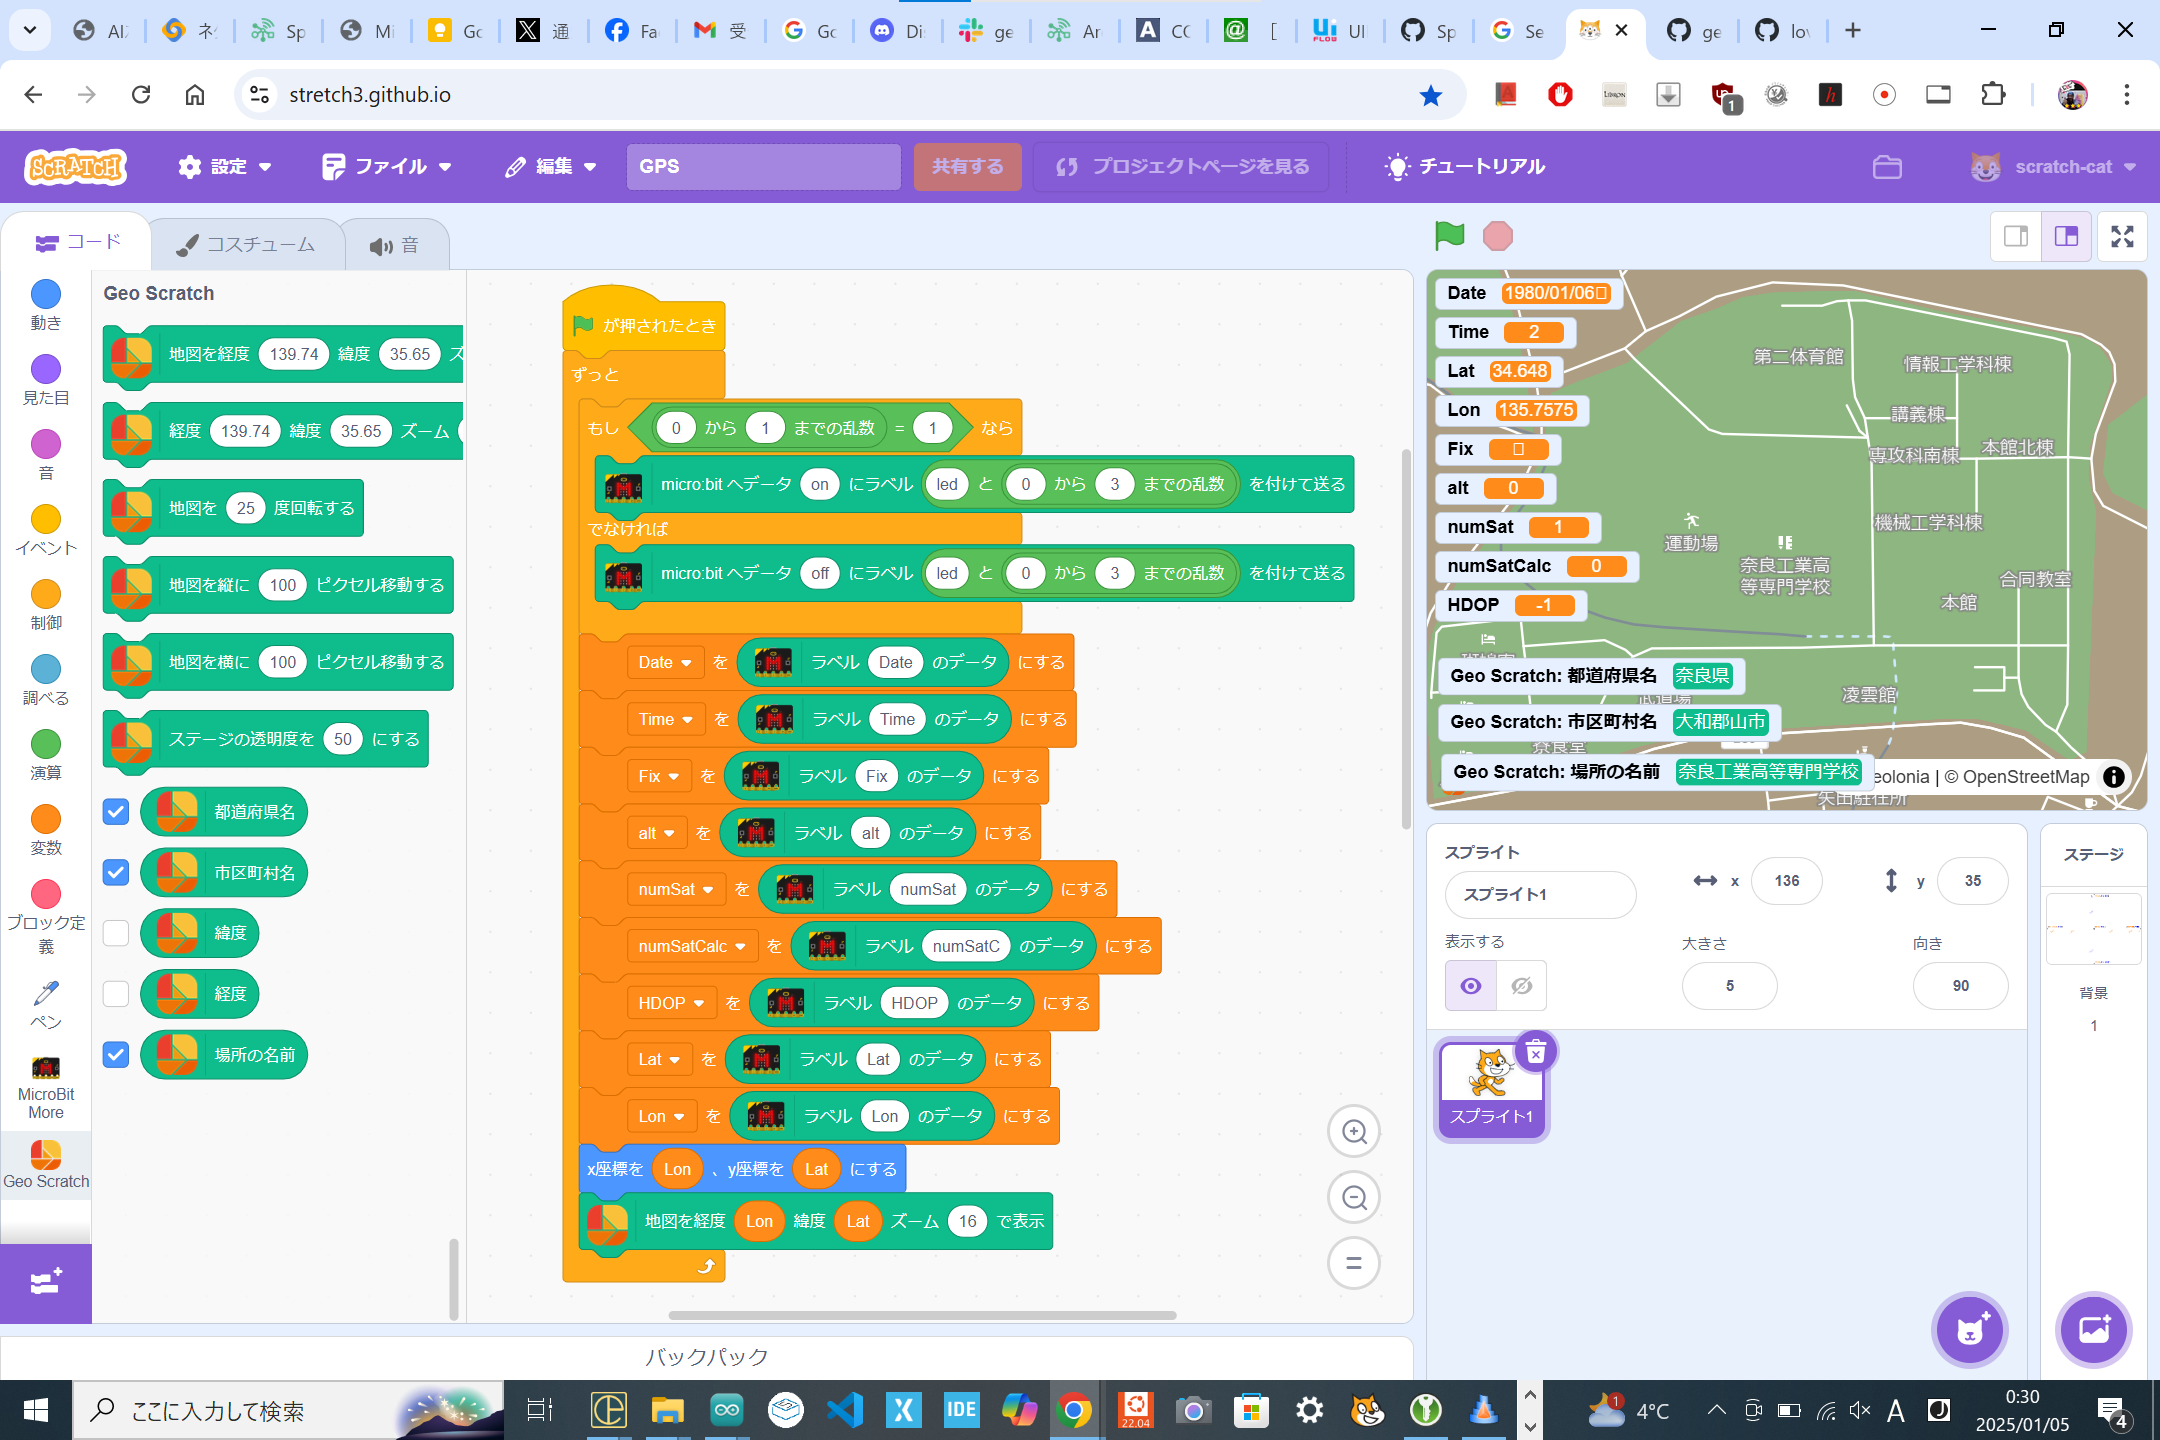Zoom in on the code workspace
Image resolution: width=2160 pixels, height=1440 pixels.
point(1354,1132)
